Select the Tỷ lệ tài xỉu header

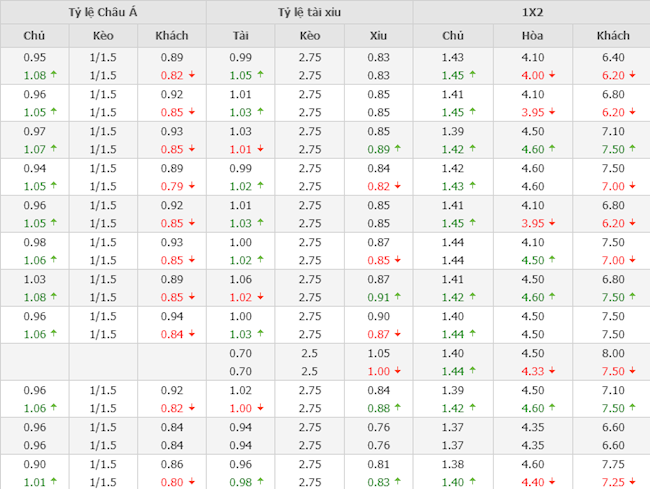309,12
